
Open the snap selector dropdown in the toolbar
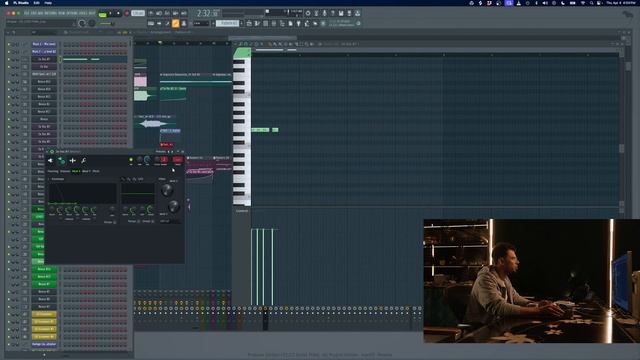click(201, 24)
